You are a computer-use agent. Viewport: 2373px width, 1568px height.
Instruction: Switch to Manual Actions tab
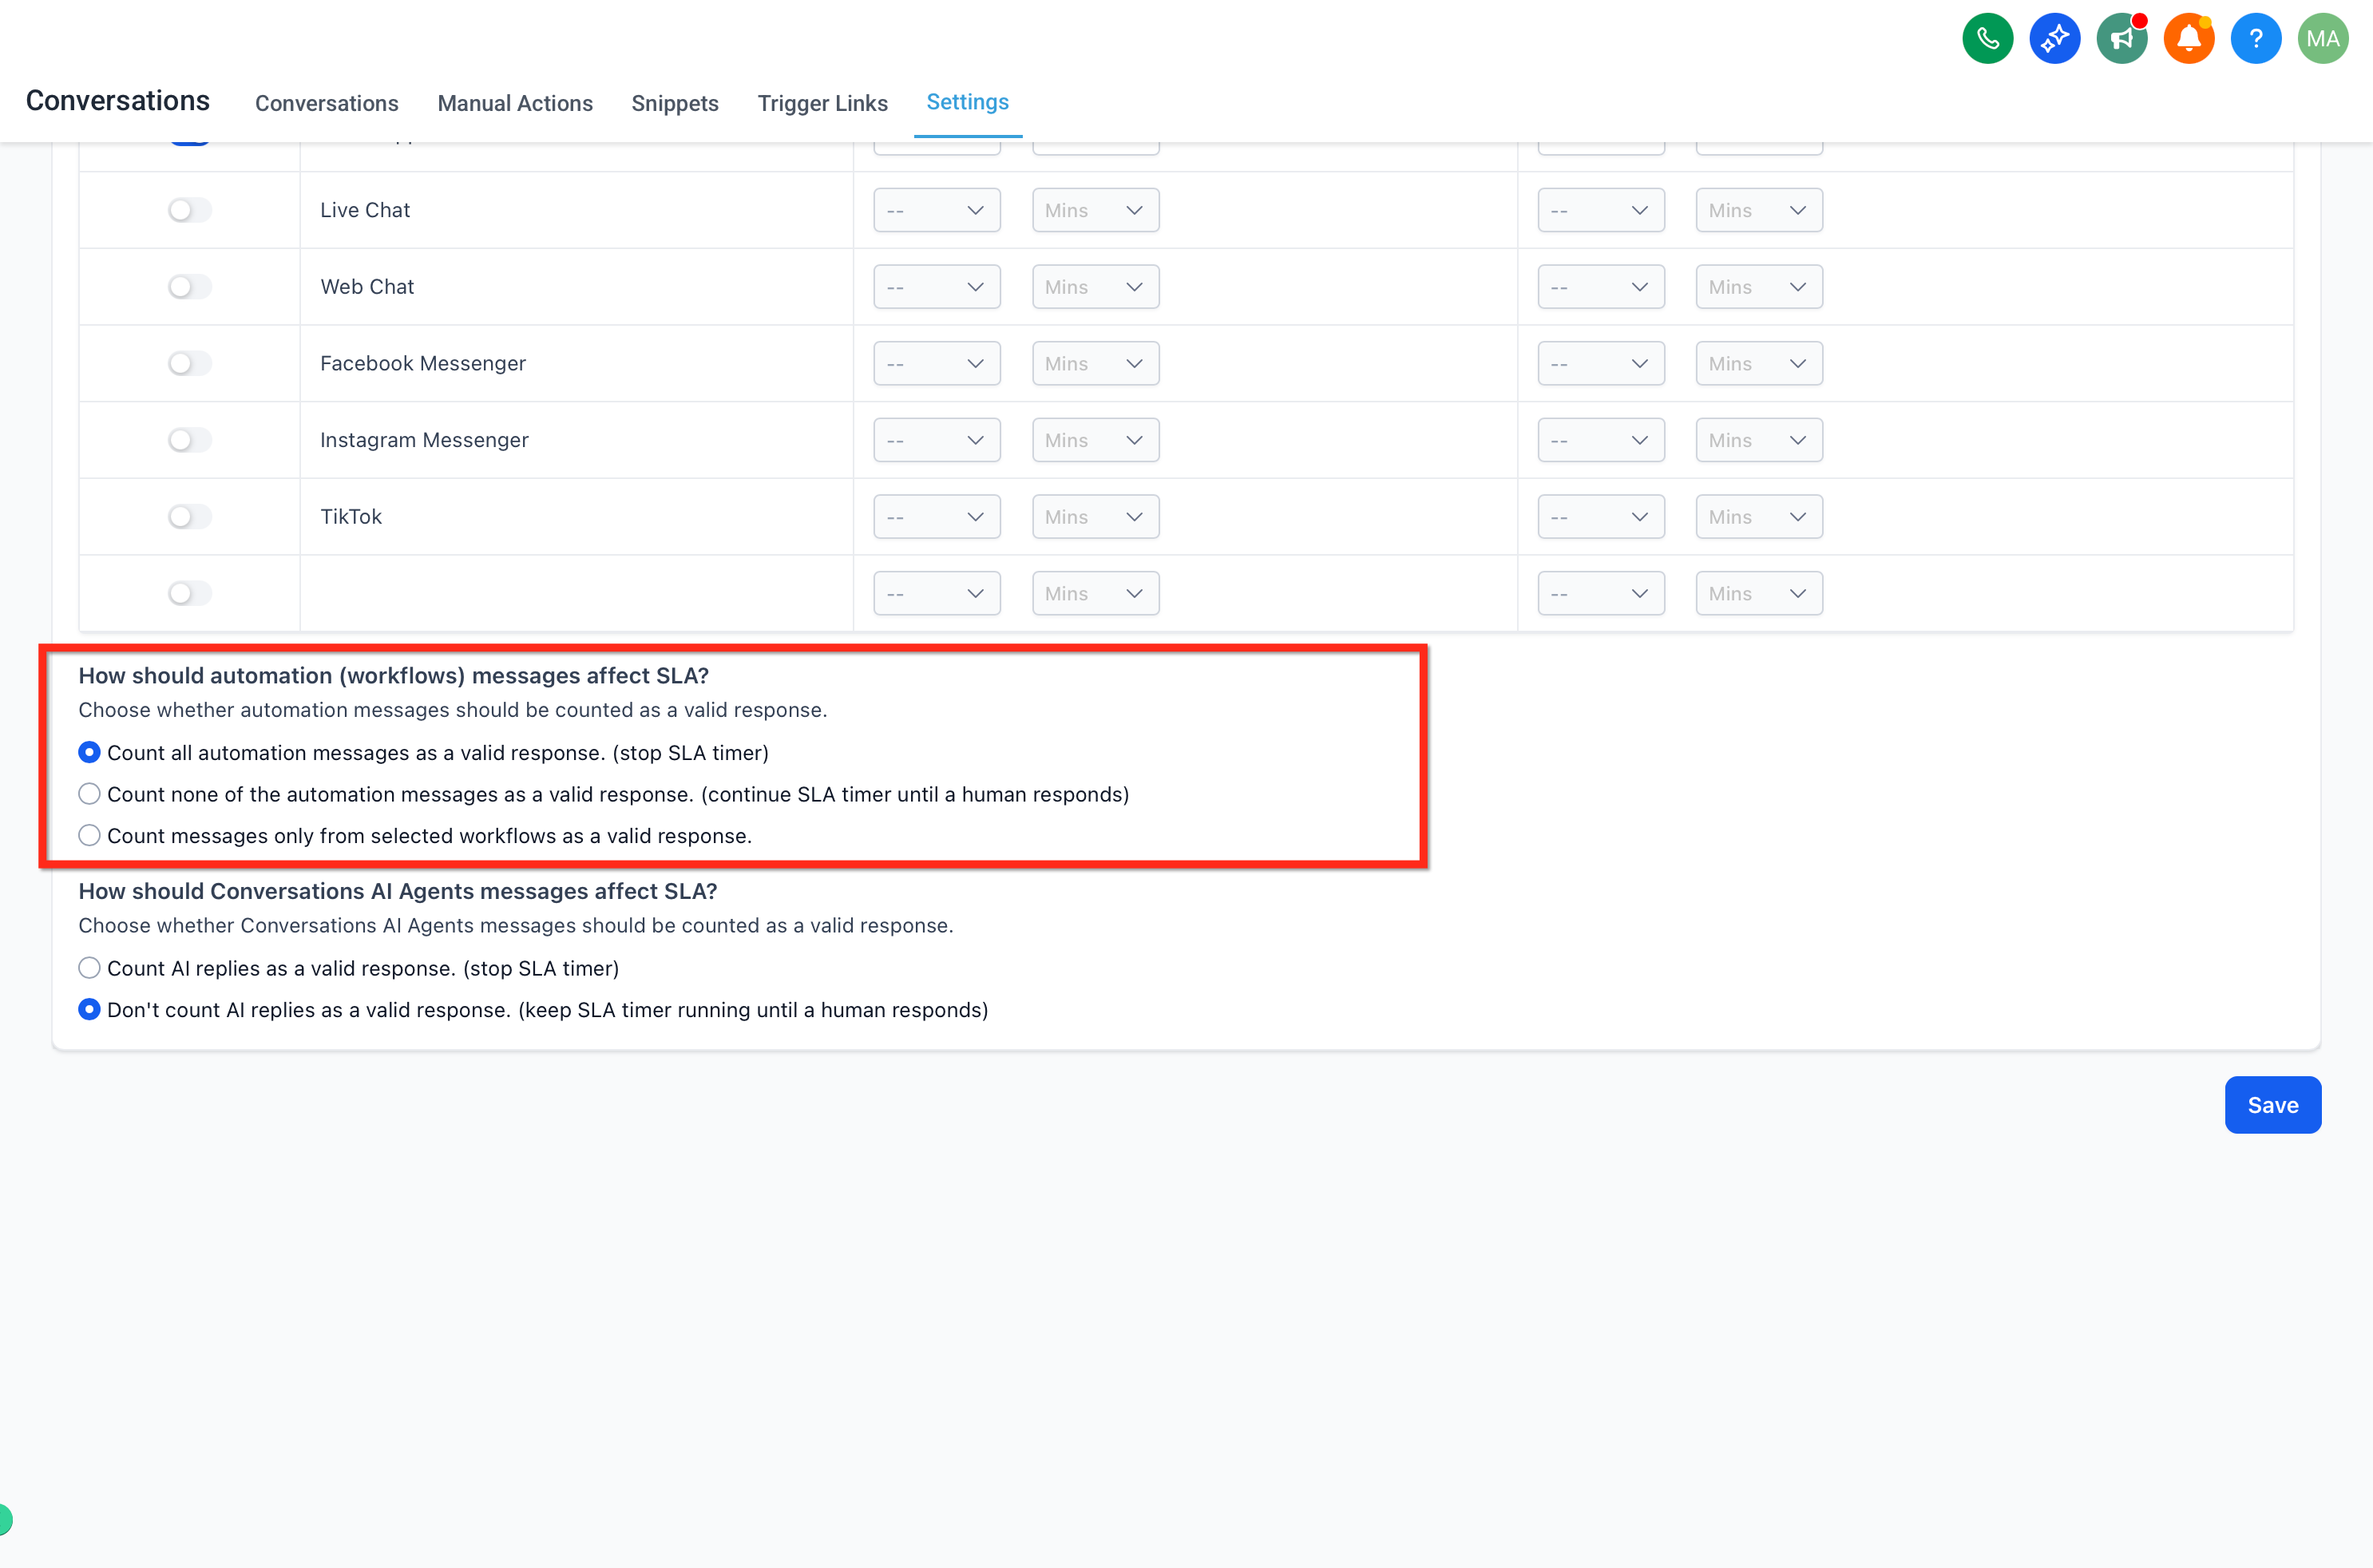point(515,103)
